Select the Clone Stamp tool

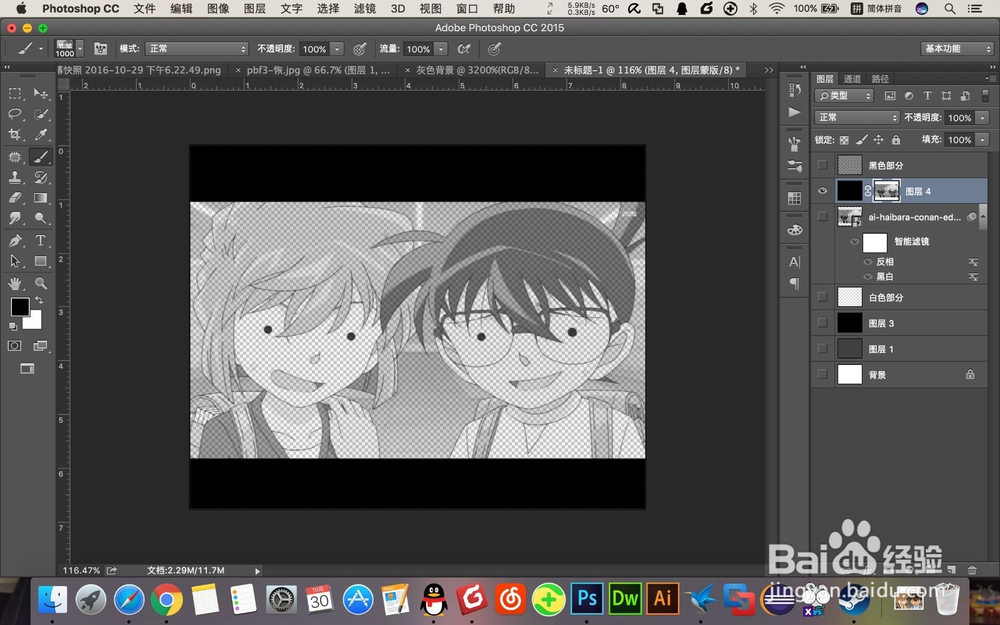(15, 177)
